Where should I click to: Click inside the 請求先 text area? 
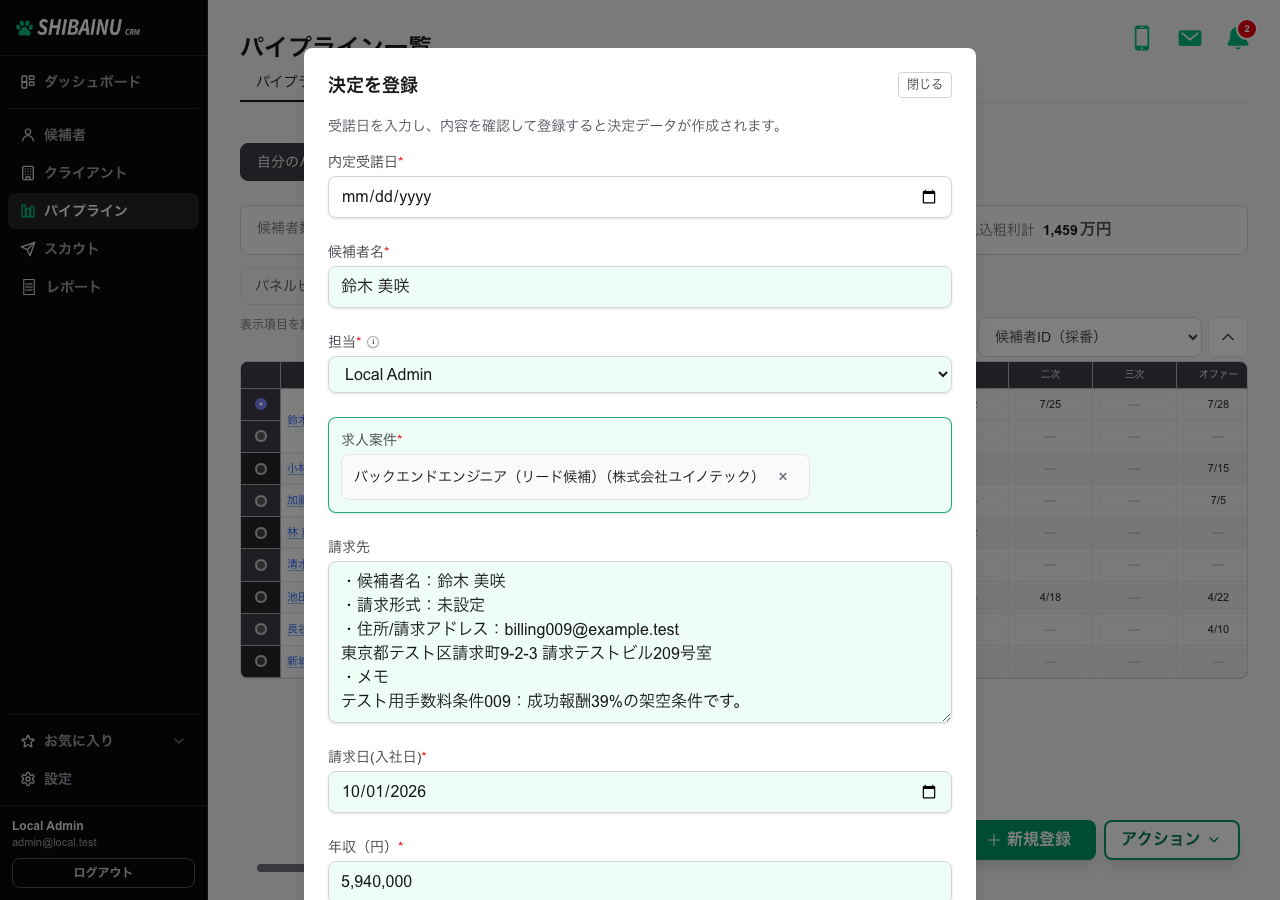point(640,642)
